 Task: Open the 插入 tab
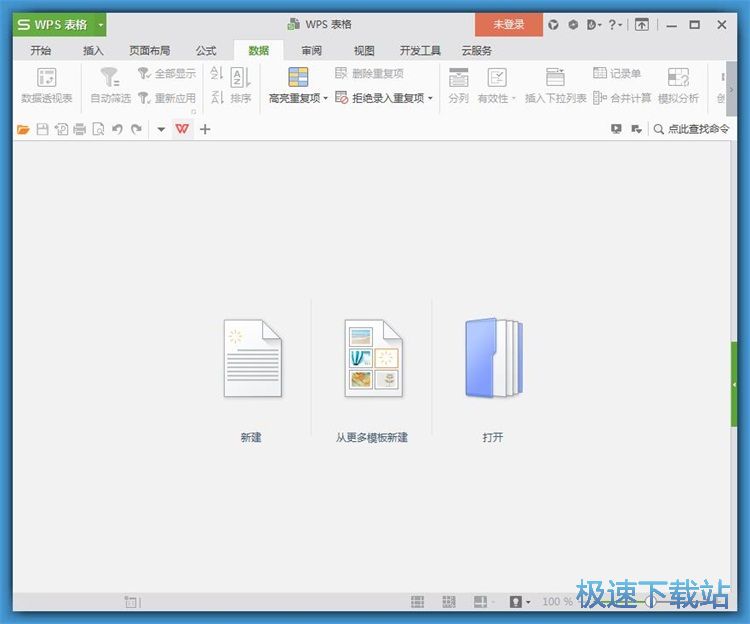[x=93, y=50]
